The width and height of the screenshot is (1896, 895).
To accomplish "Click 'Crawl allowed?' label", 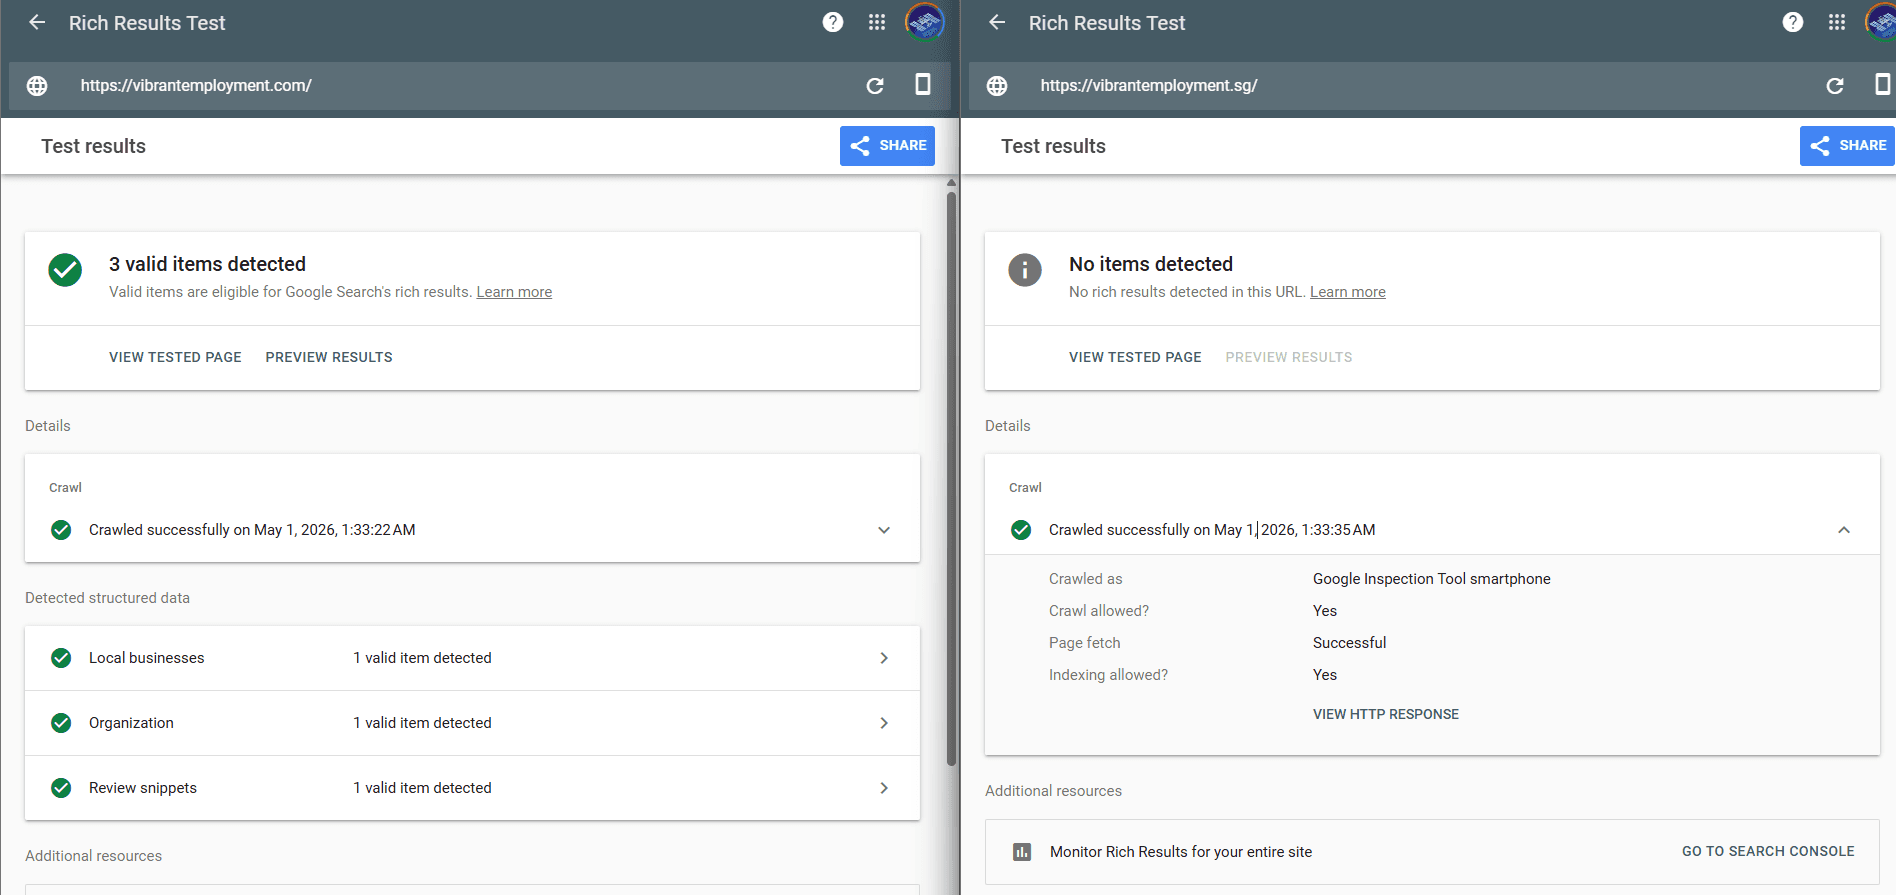I will click(x=1099, y=611).
